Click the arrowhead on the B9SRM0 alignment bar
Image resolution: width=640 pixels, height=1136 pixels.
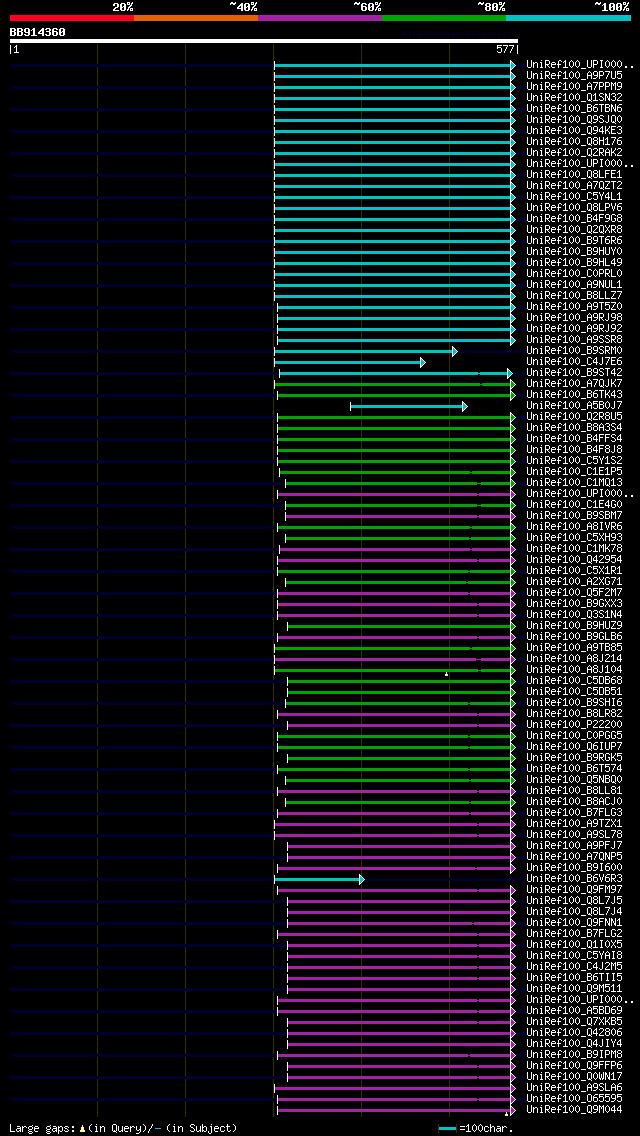(x=454, y=351)
